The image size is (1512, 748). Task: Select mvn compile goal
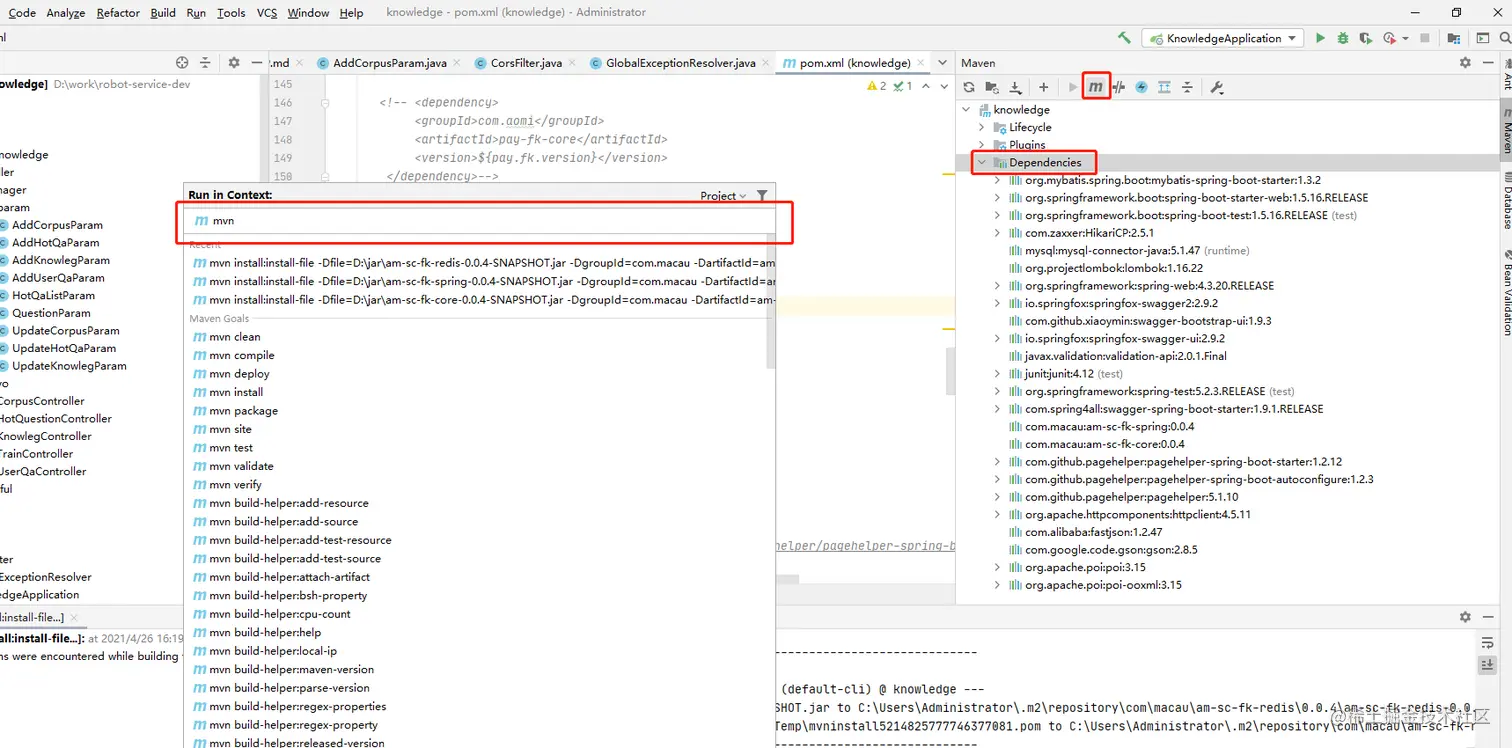(x=478, y=355)
